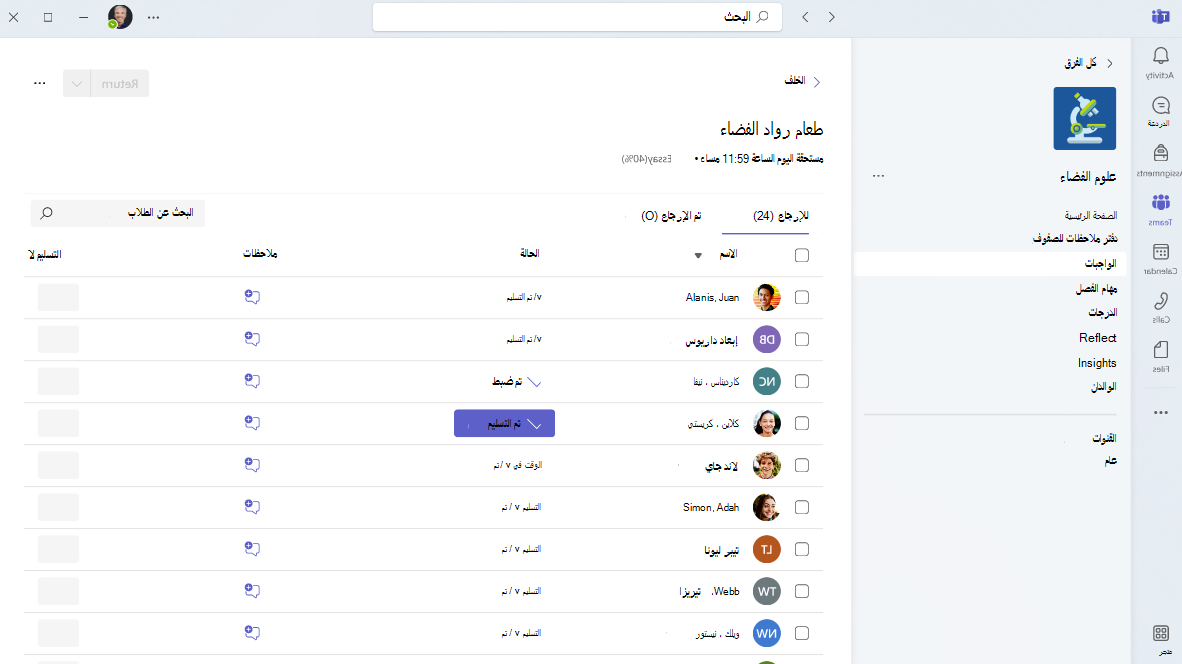Open feedback icon for كلاين كريستي
The height and width of the screenshot is (664, 1182).
click(x=253, y=423)
